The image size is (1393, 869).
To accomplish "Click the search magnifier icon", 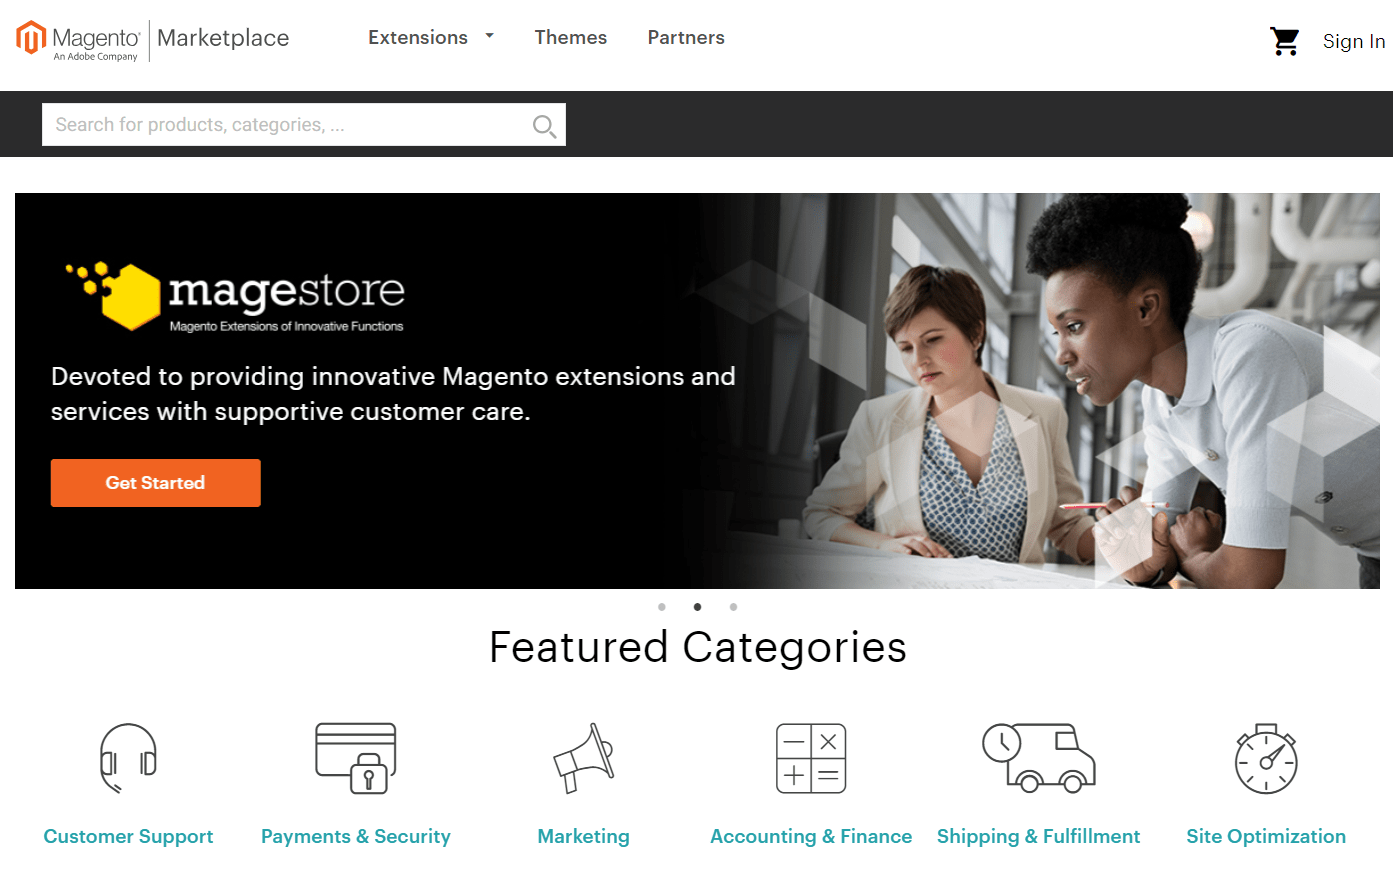I will click(x=544, y=126).
